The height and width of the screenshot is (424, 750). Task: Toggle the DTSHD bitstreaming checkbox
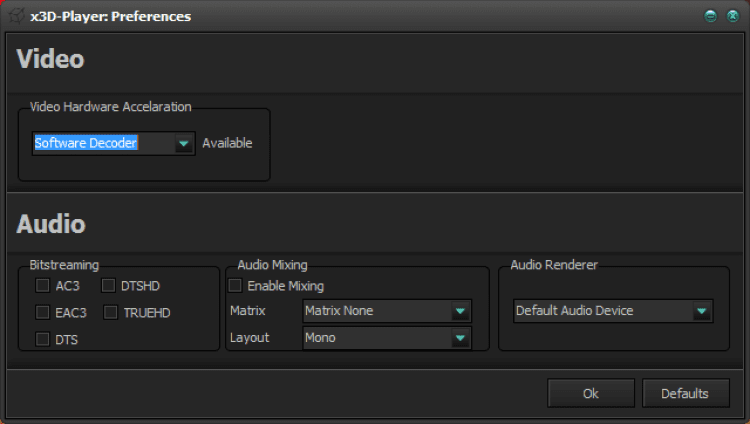click(x=108, y=286)
